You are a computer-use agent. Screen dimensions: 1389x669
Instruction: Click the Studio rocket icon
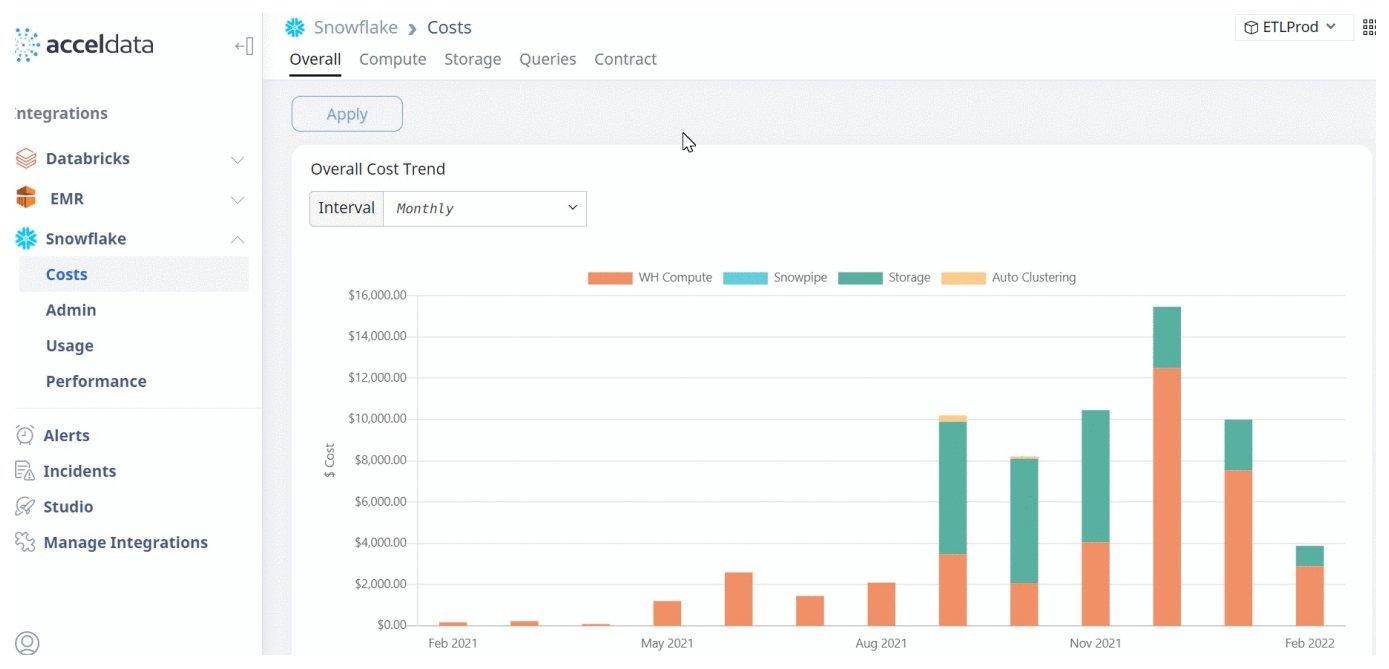click(x=25, y=507)
